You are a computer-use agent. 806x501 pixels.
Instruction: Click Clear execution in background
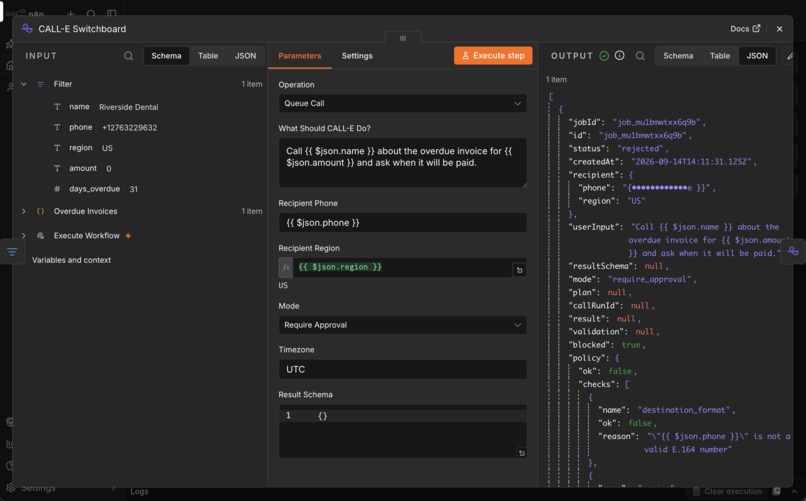(x=727, y=491)
